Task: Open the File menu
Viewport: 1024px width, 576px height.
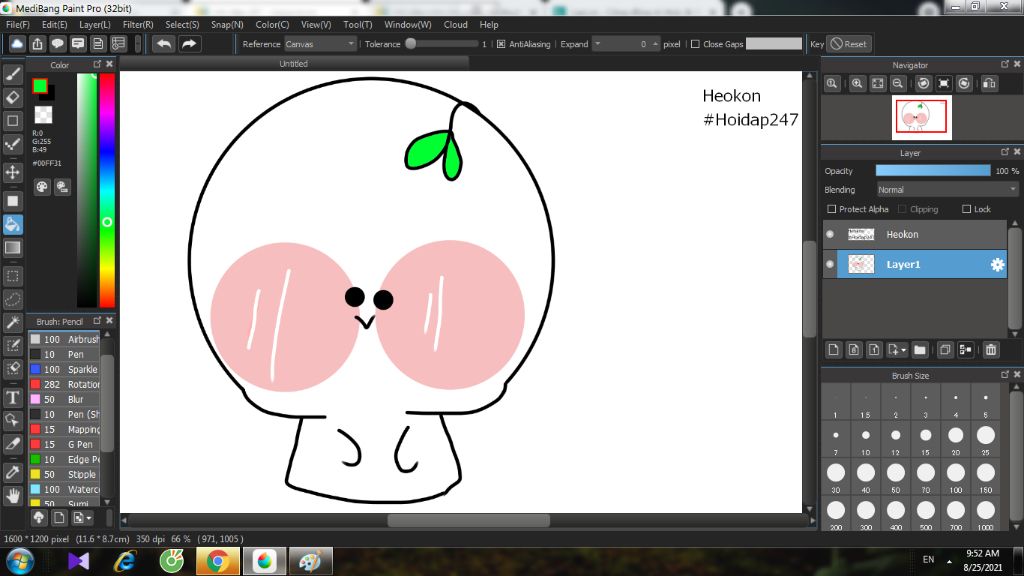Action: [x=18, y=24]
